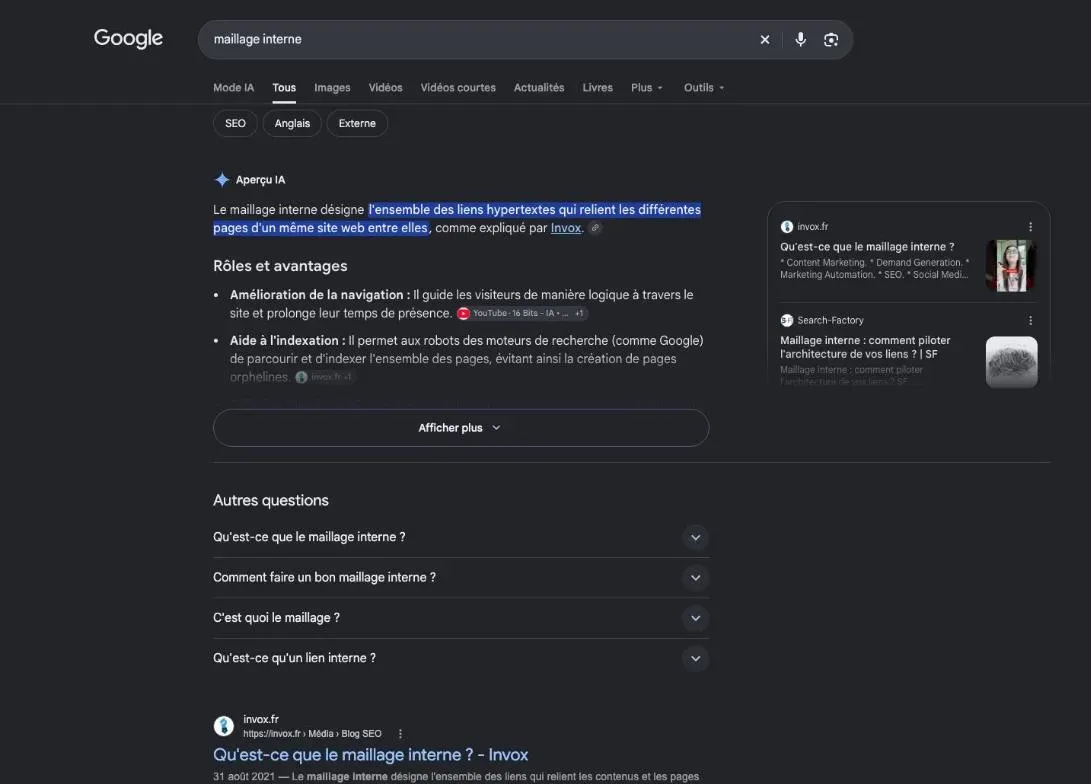This screenshot has width=1091, height=784.
Task: Click into the search box 'maillage interne'
Action: [x=480, y=40]
